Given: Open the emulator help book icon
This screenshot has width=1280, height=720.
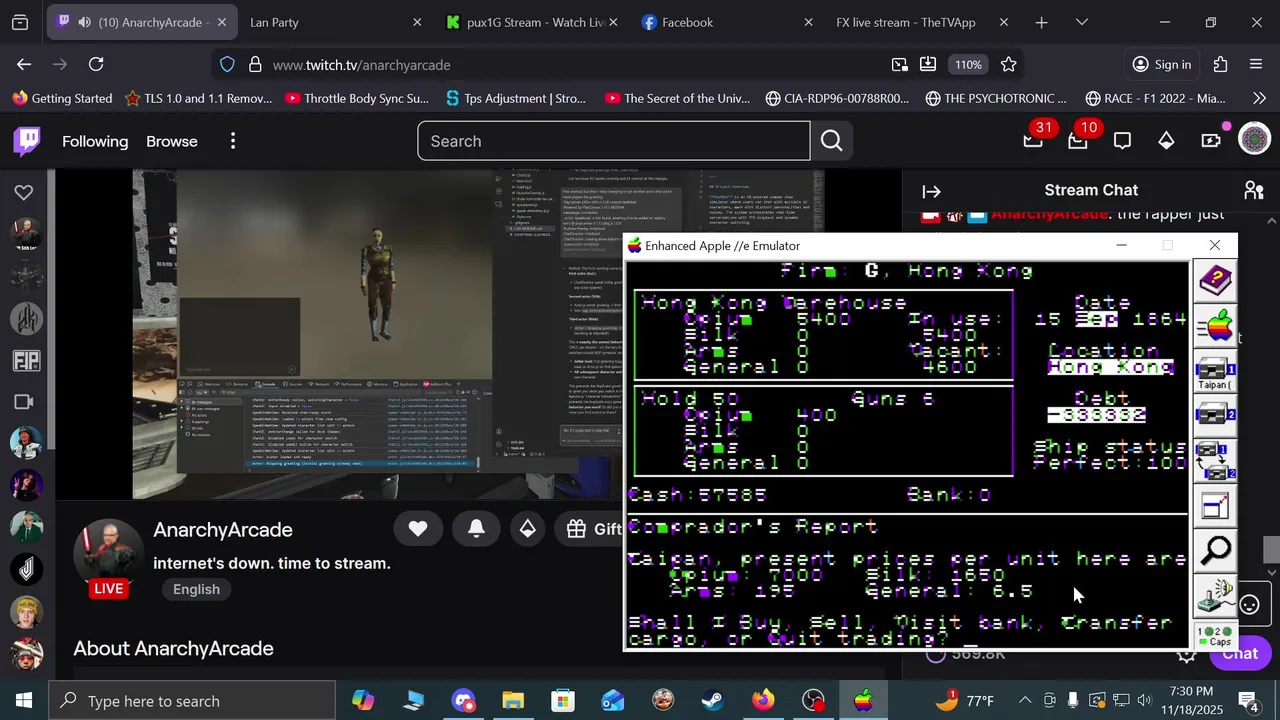Looking at the screenshot, I should point(1216,281).
